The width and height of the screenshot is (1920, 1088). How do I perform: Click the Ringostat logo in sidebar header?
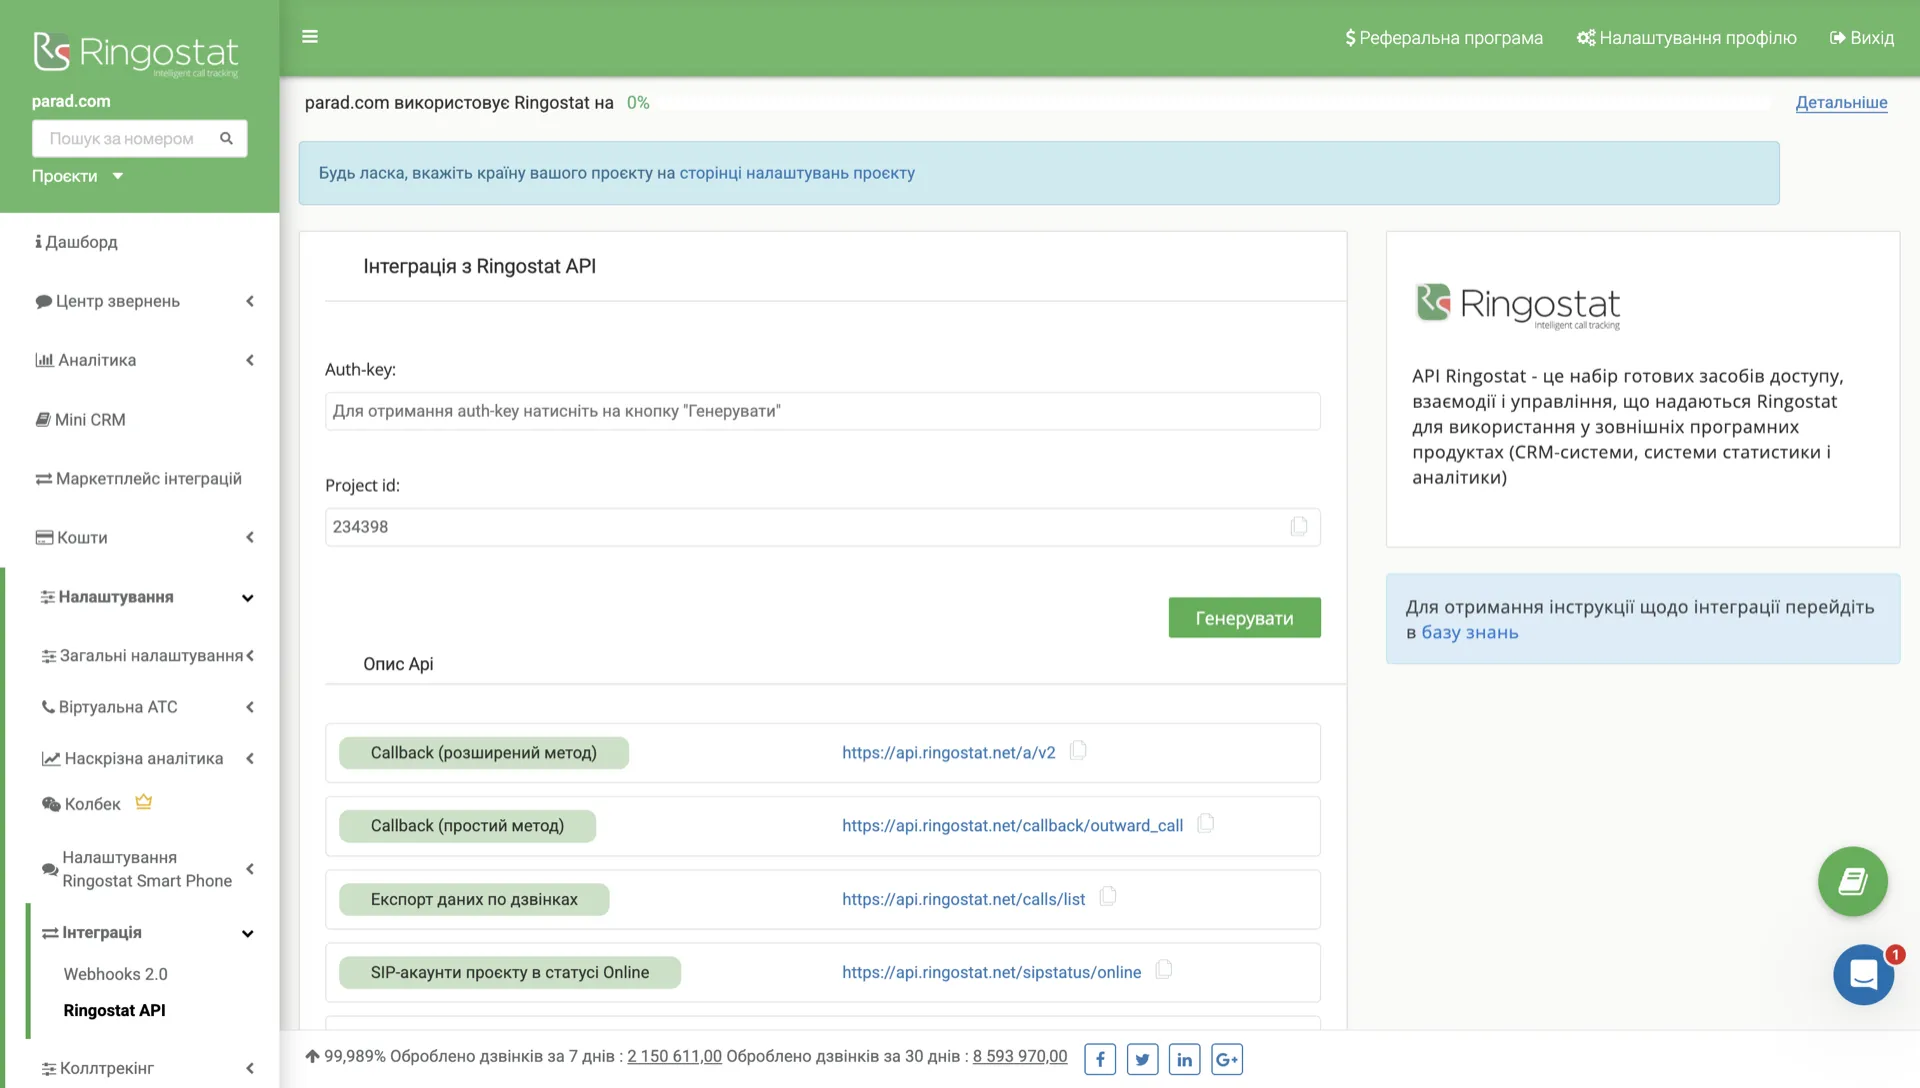136,54
